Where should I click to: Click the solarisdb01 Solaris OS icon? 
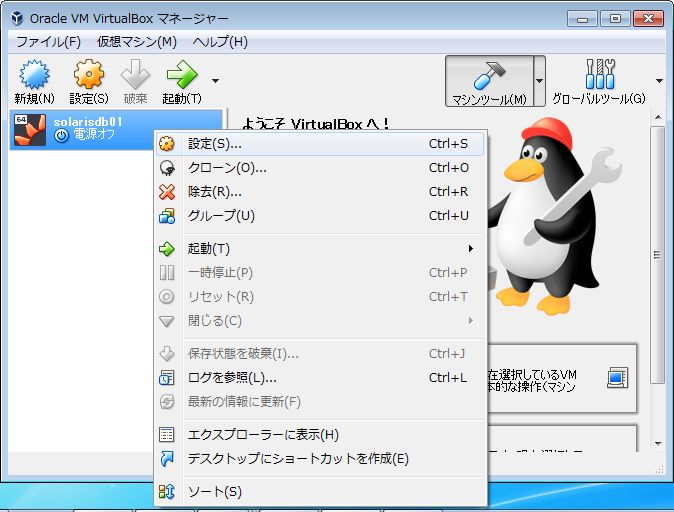click(x=30, y=129)
